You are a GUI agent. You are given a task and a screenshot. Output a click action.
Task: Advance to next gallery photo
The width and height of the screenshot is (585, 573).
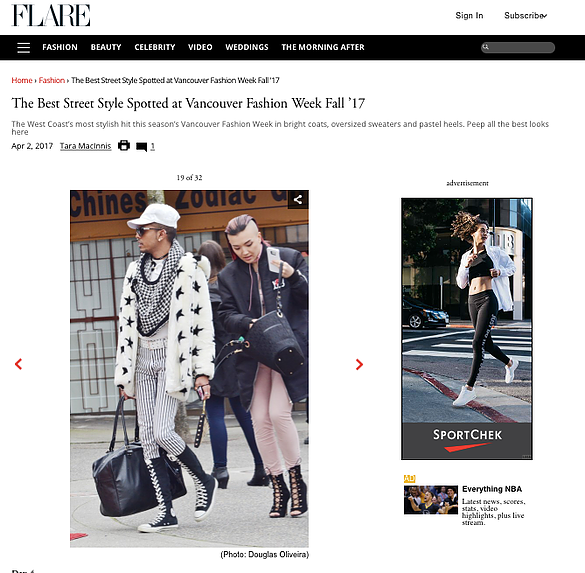tap(359, 364)
